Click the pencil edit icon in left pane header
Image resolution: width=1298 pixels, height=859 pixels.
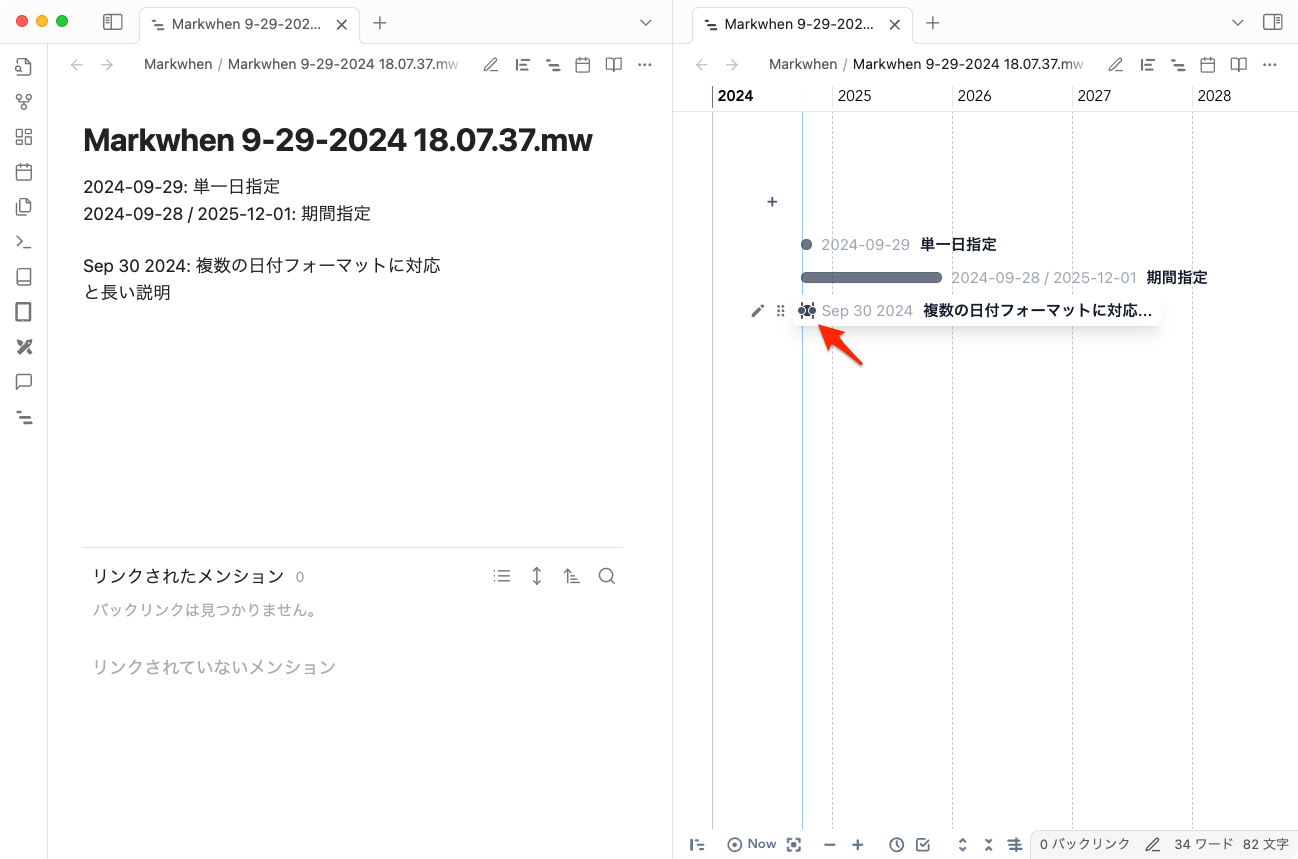click(491, 64)
